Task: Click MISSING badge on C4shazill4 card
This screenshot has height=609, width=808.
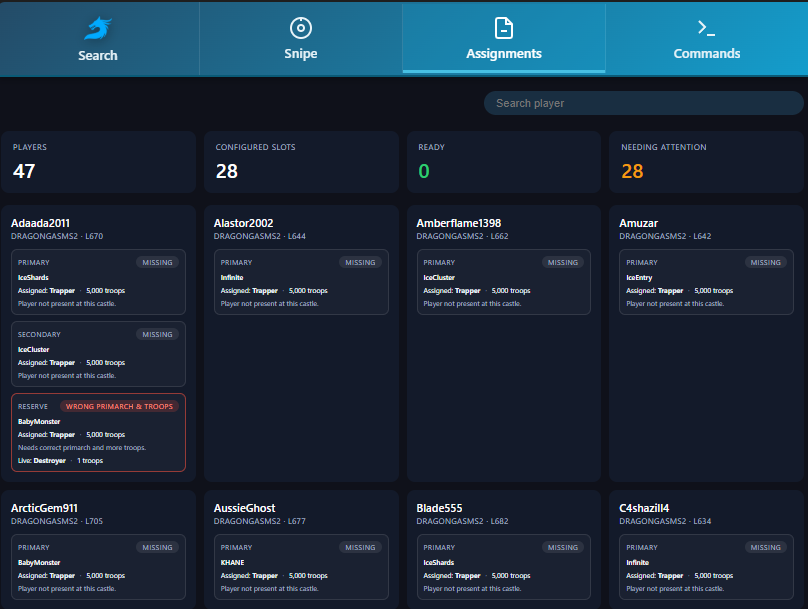Action: click(x=765, y=547)
